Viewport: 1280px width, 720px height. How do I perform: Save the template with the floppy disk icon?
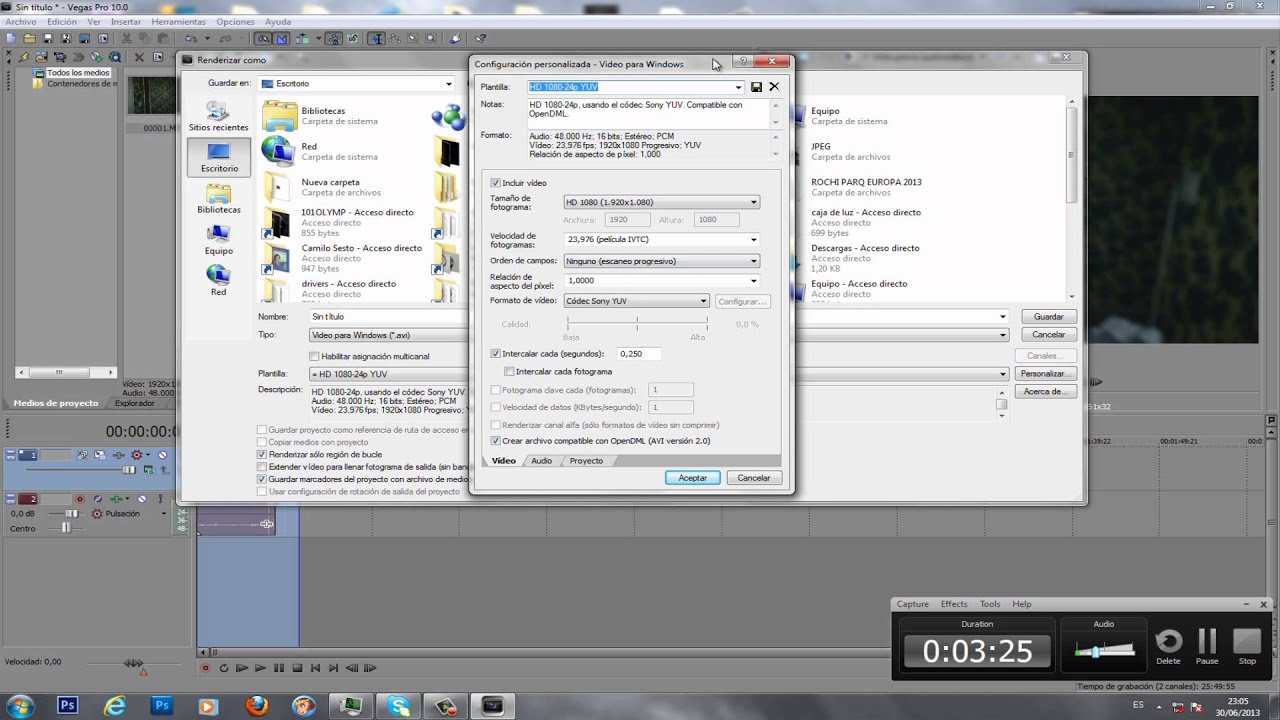point(756,87)
